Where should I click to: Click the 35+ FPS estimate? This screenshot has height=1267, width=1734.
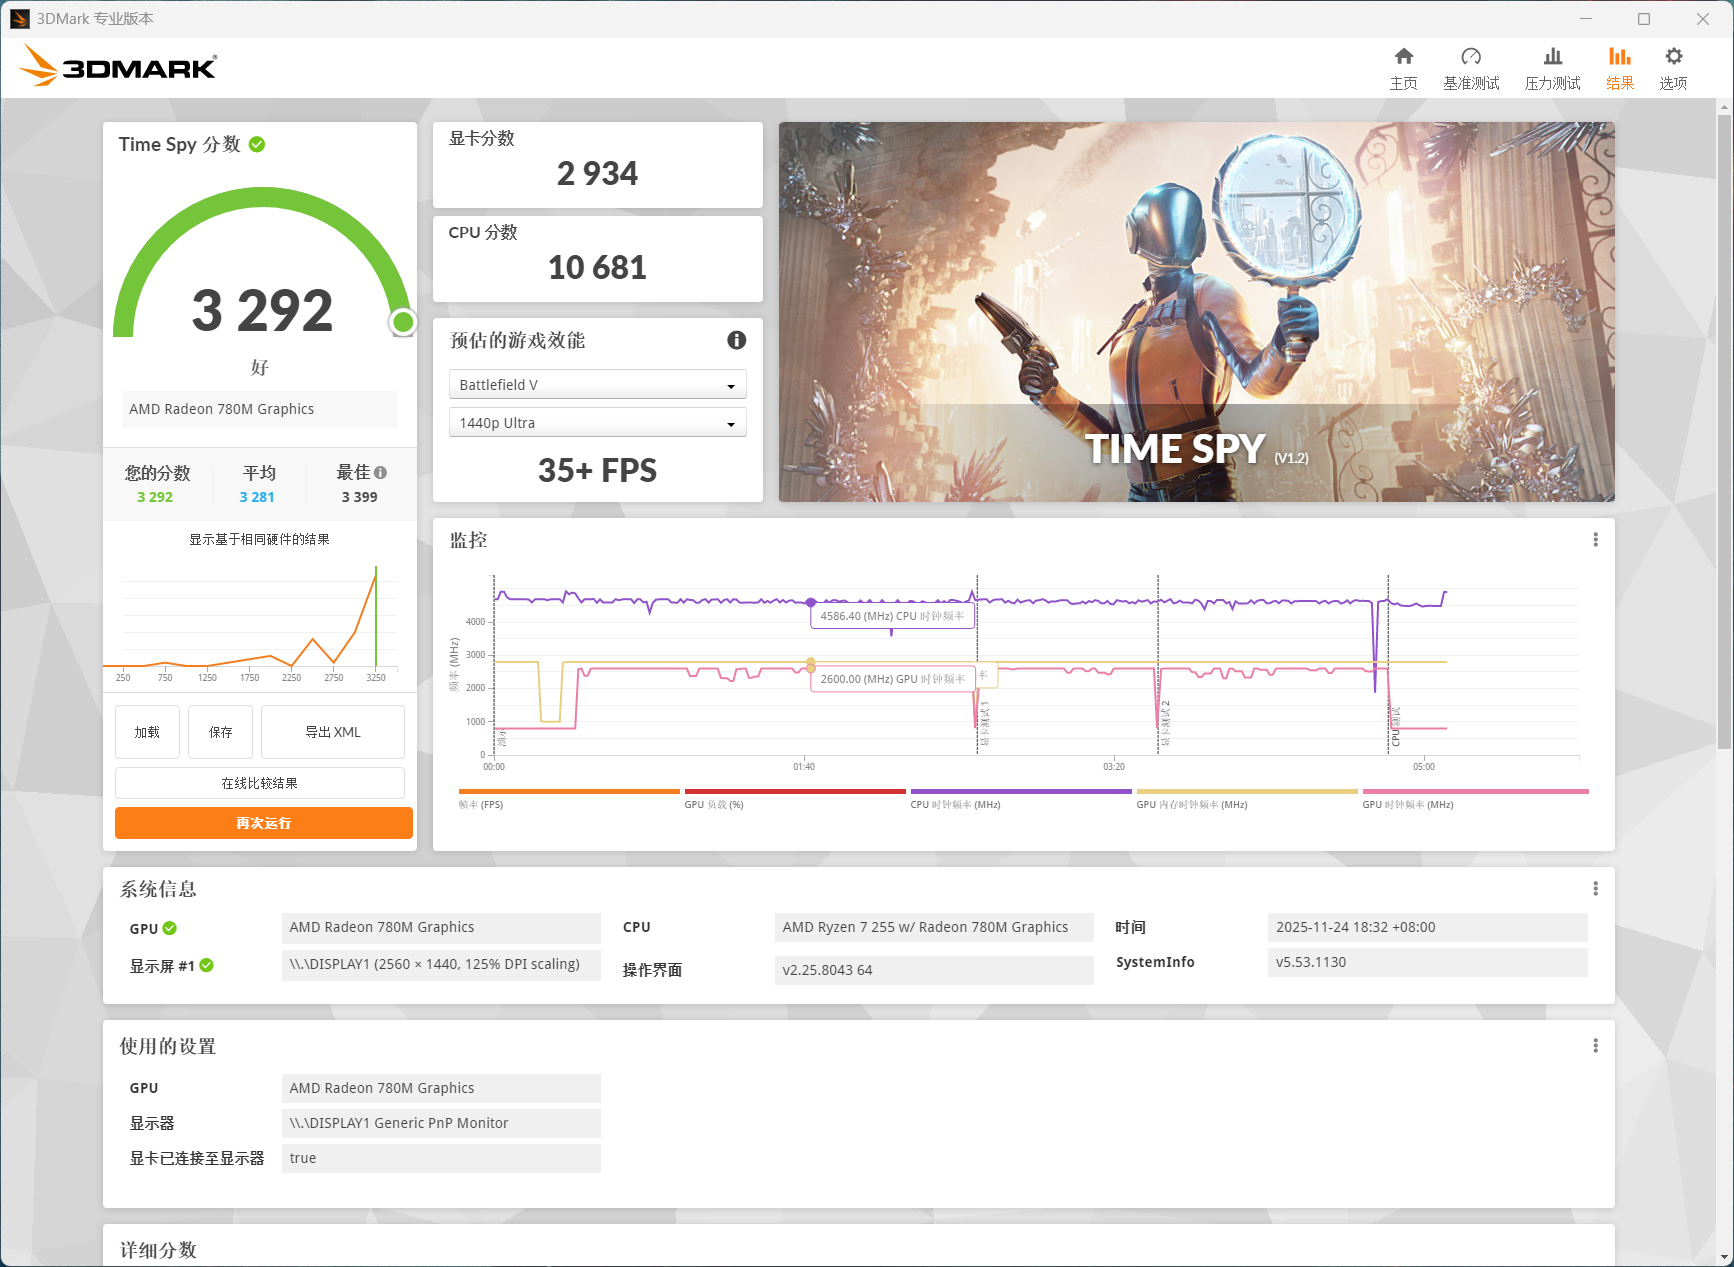pyautogui.click(x=597, y=471)
